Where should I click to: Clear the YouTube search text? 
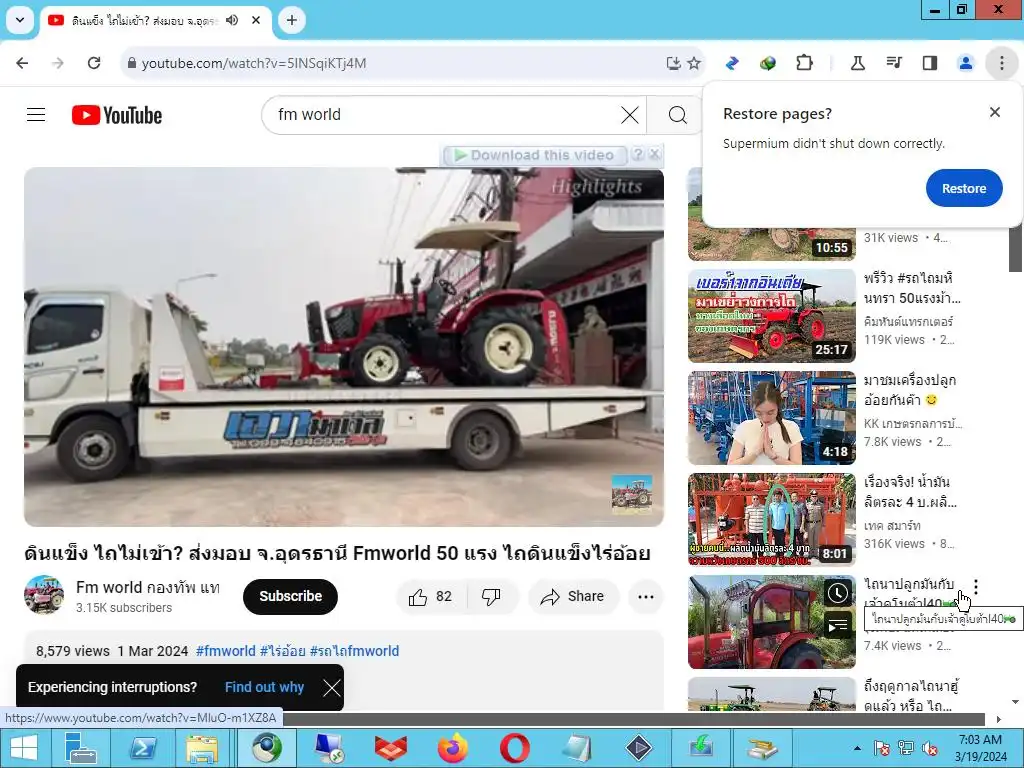click(x=630, y=115)
